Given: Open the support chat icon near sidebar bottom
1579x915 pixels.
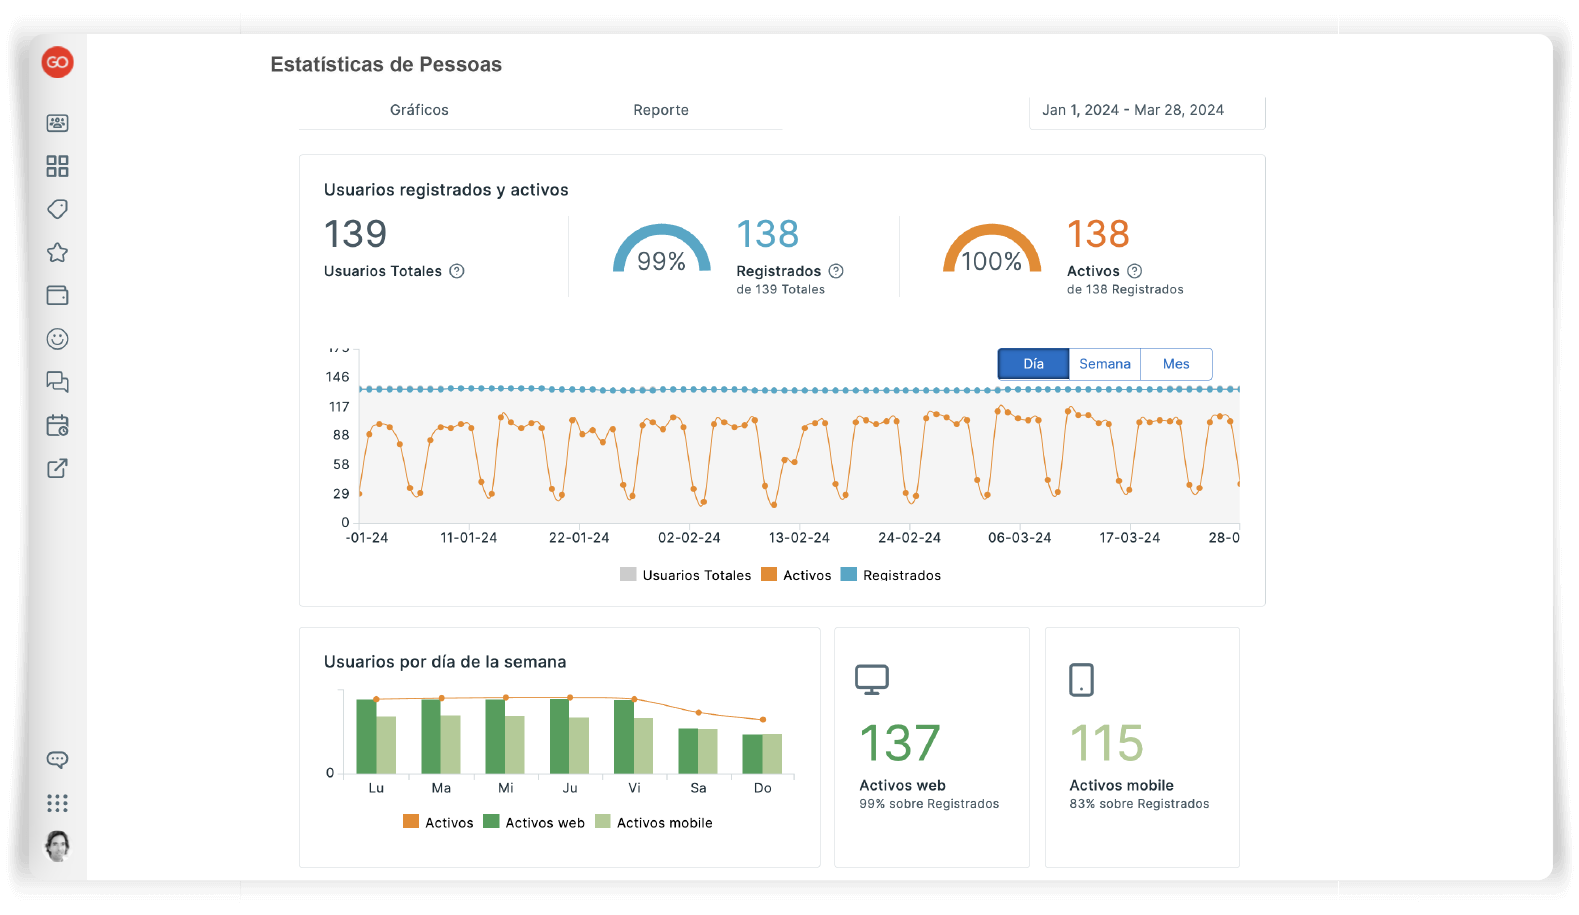Looking at the screenshot, I should click(x=57, y=760).
